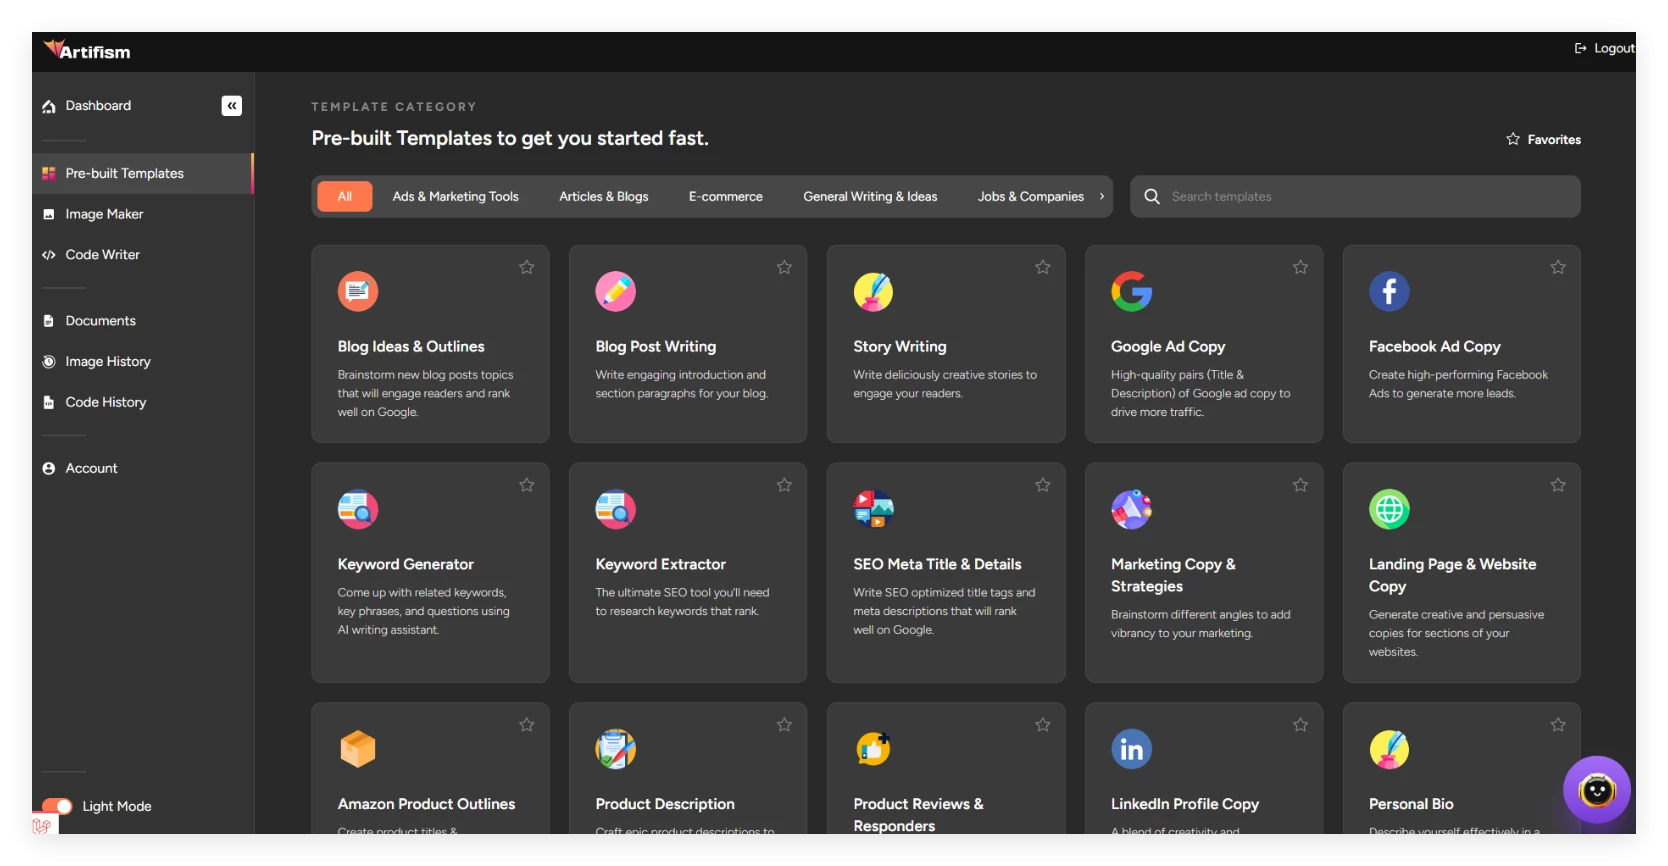Favorite the Story Writing template star

(x=1042, y=267)
